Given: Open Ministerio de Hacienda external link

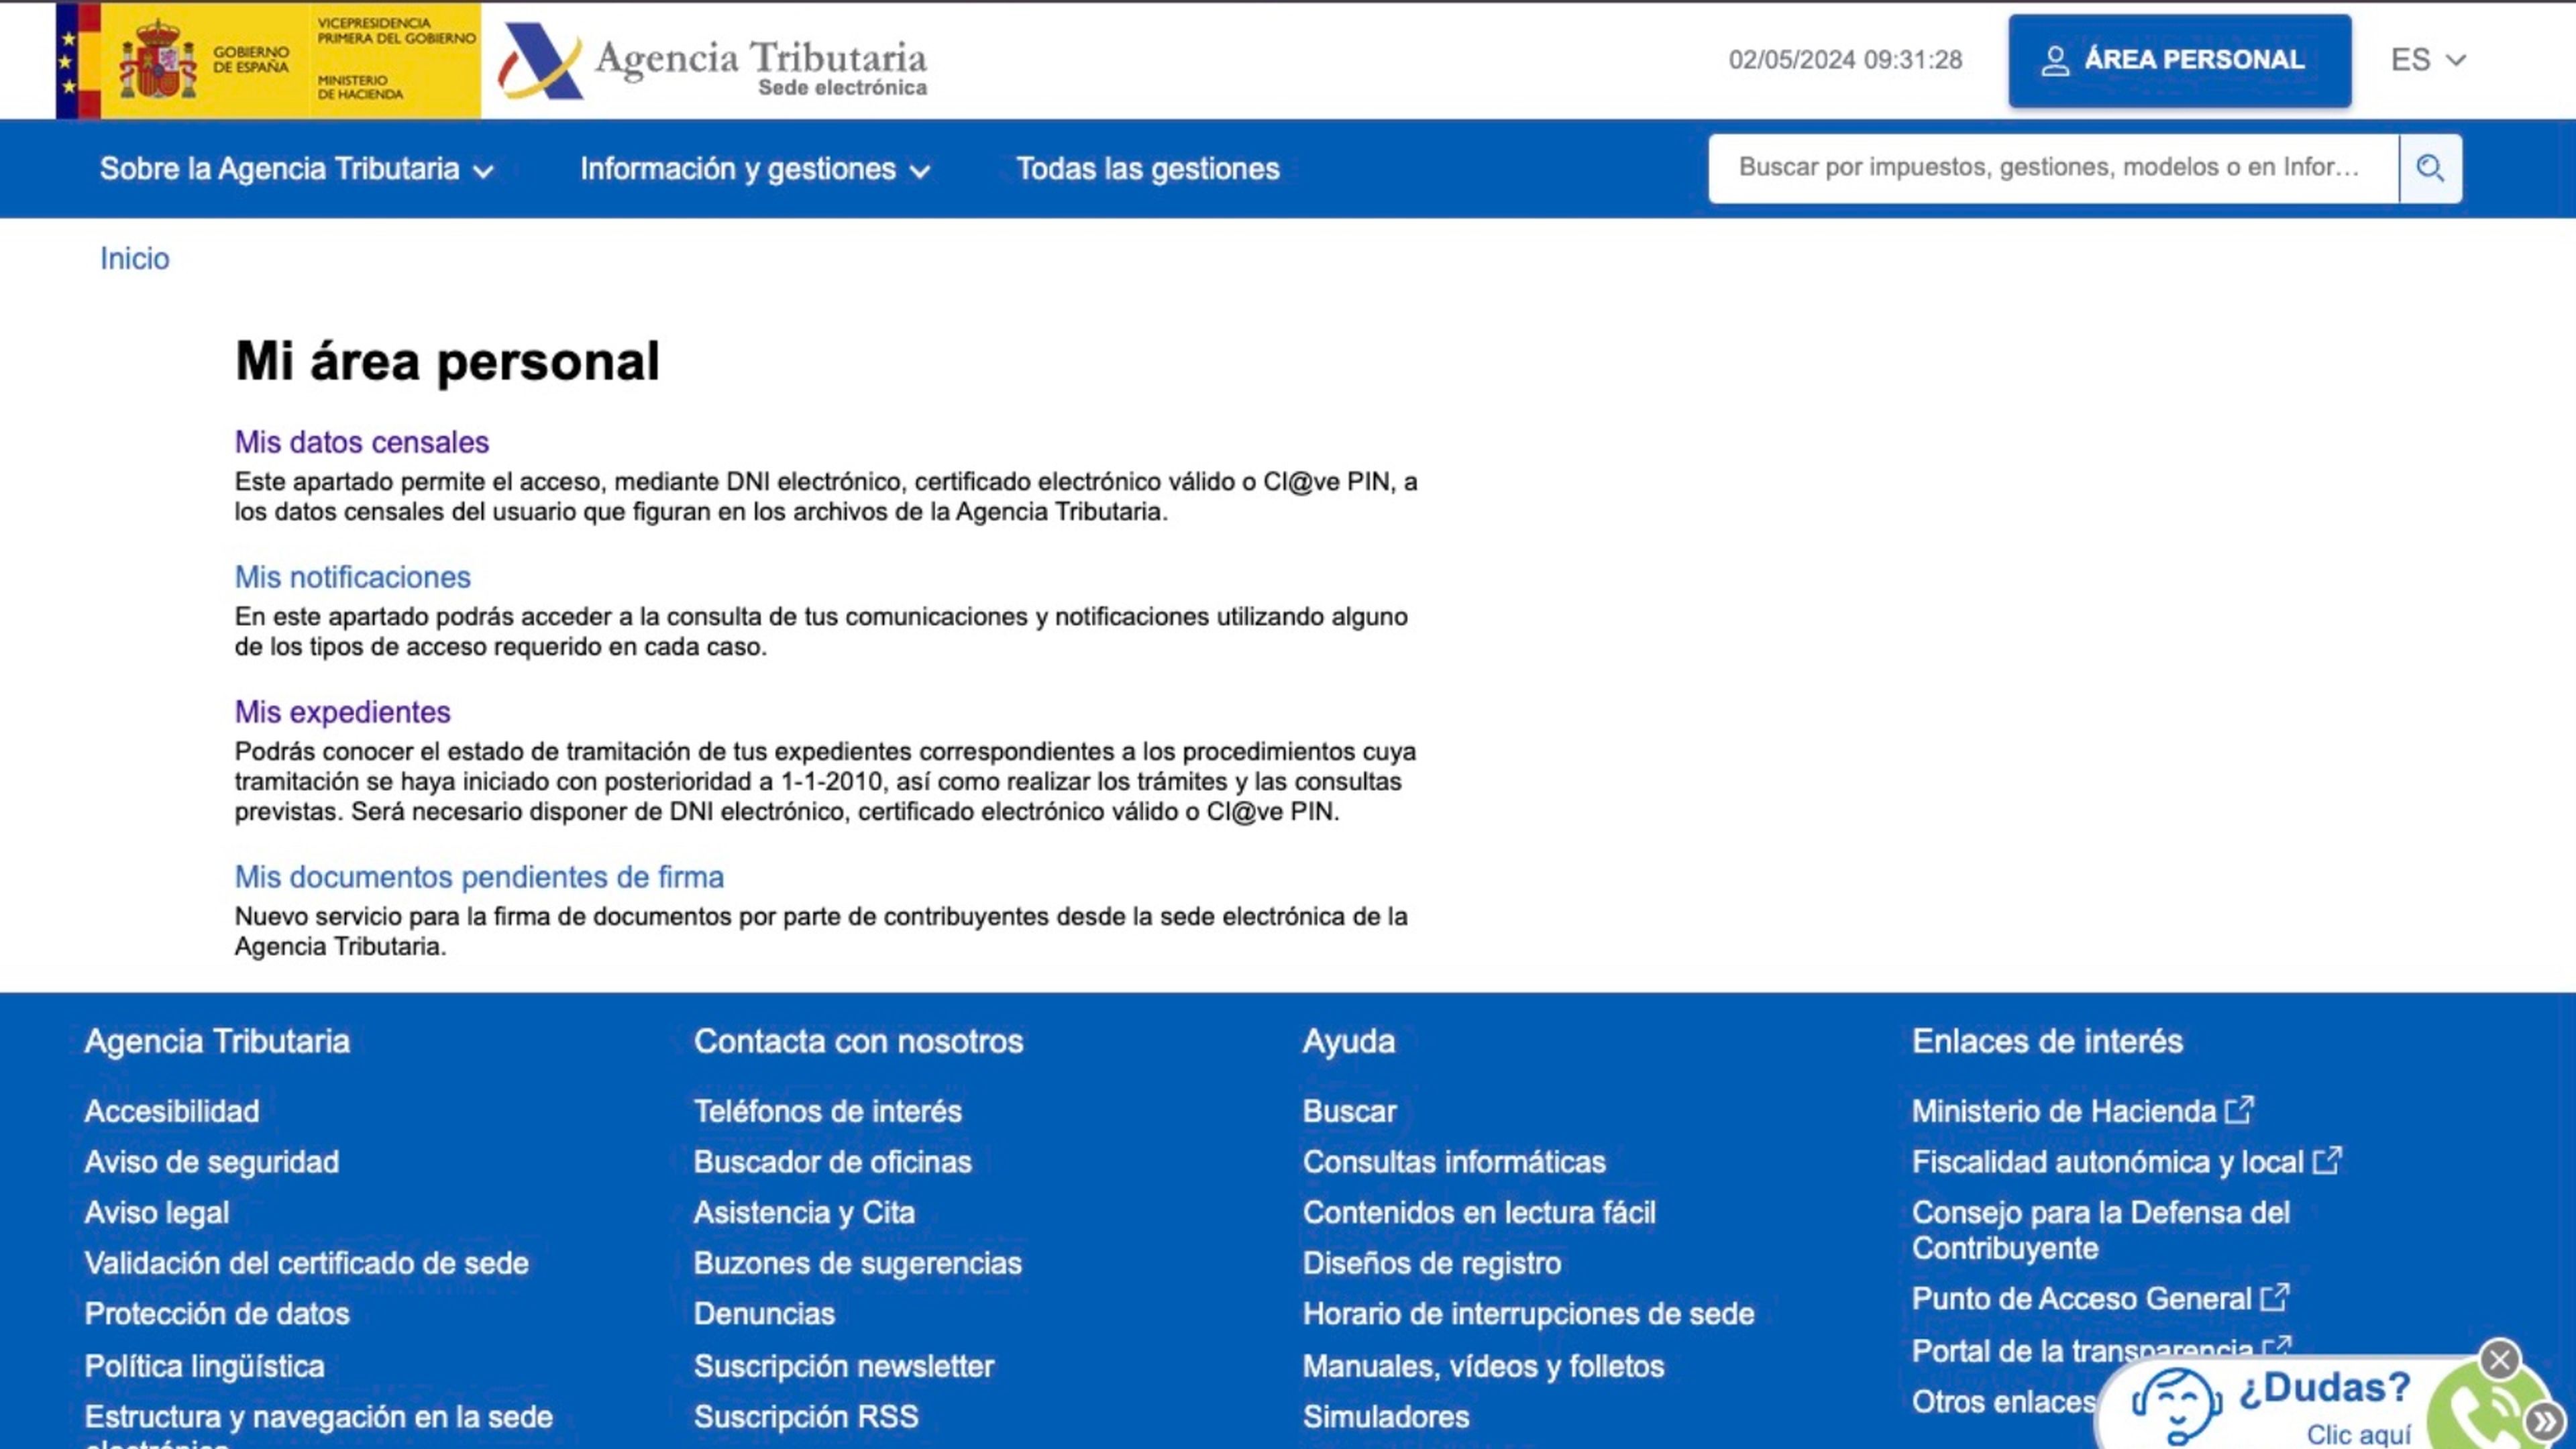Looking at the screenshot, I should (2083, 1111).
